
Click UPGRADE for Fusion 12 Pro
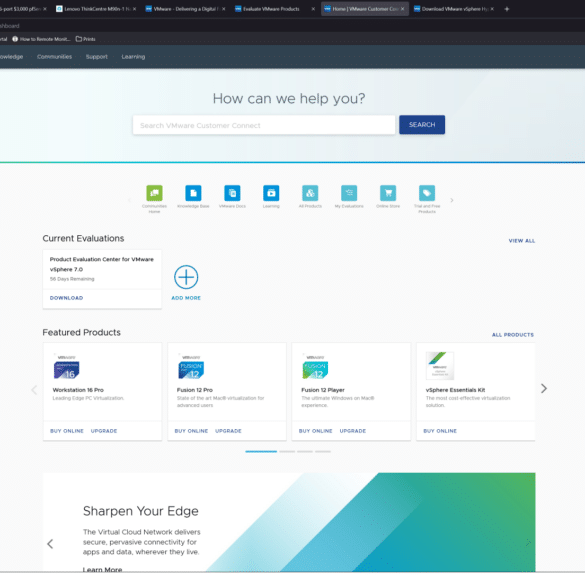tap(228, 431)
